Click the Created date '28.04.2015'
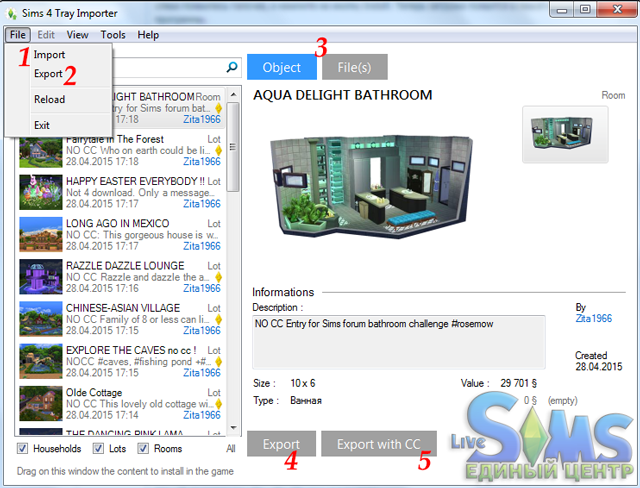The height and width of the screenshot is (488, 640). (599, 367)
